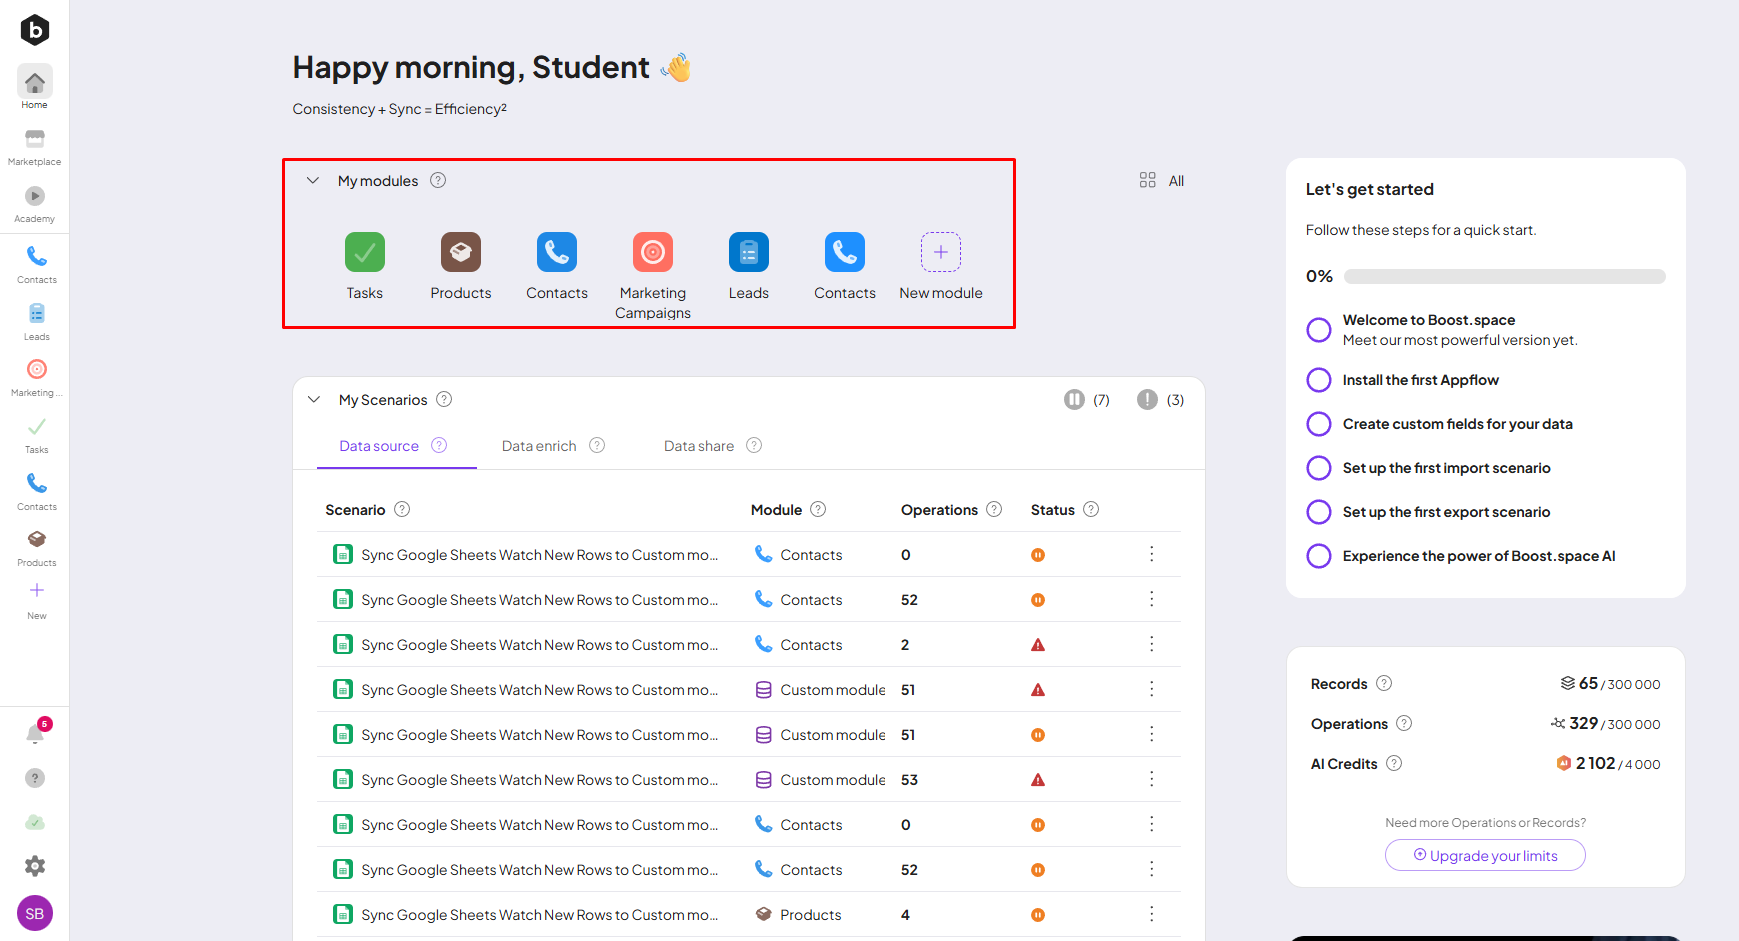The height and width of the screenshot is (941, 1739).
Task: Mark Install the first Appflow step
Action: click(1319, 380)
